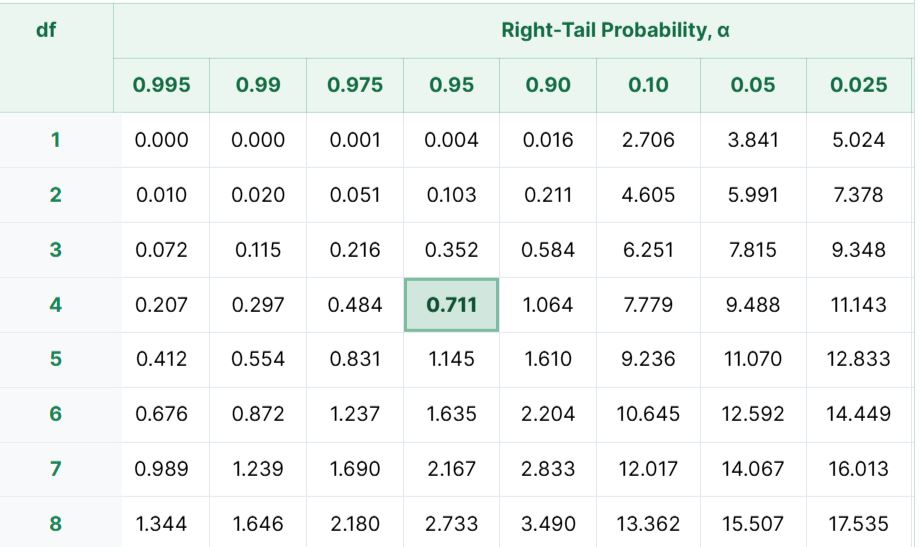Click the 0.99 column header
922x547 pixels.
[x=258, y=85]
